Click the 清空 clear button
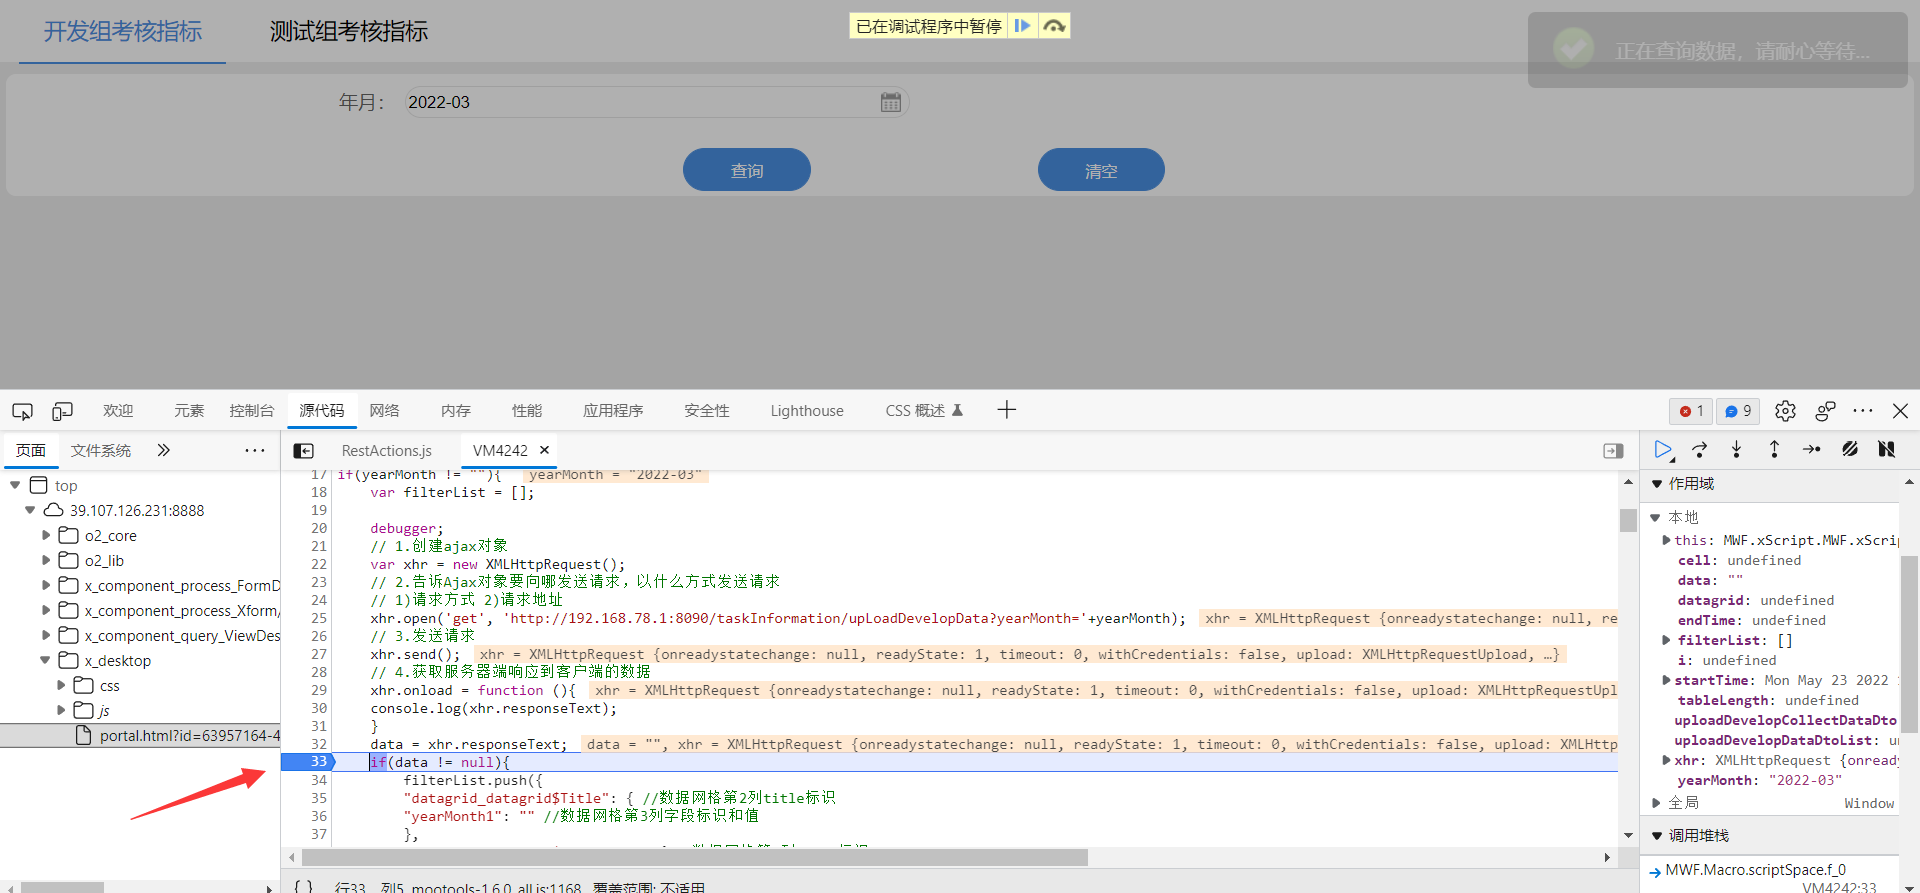The width and height of the screenshot is (1920, 893). tap(1100, 170)
